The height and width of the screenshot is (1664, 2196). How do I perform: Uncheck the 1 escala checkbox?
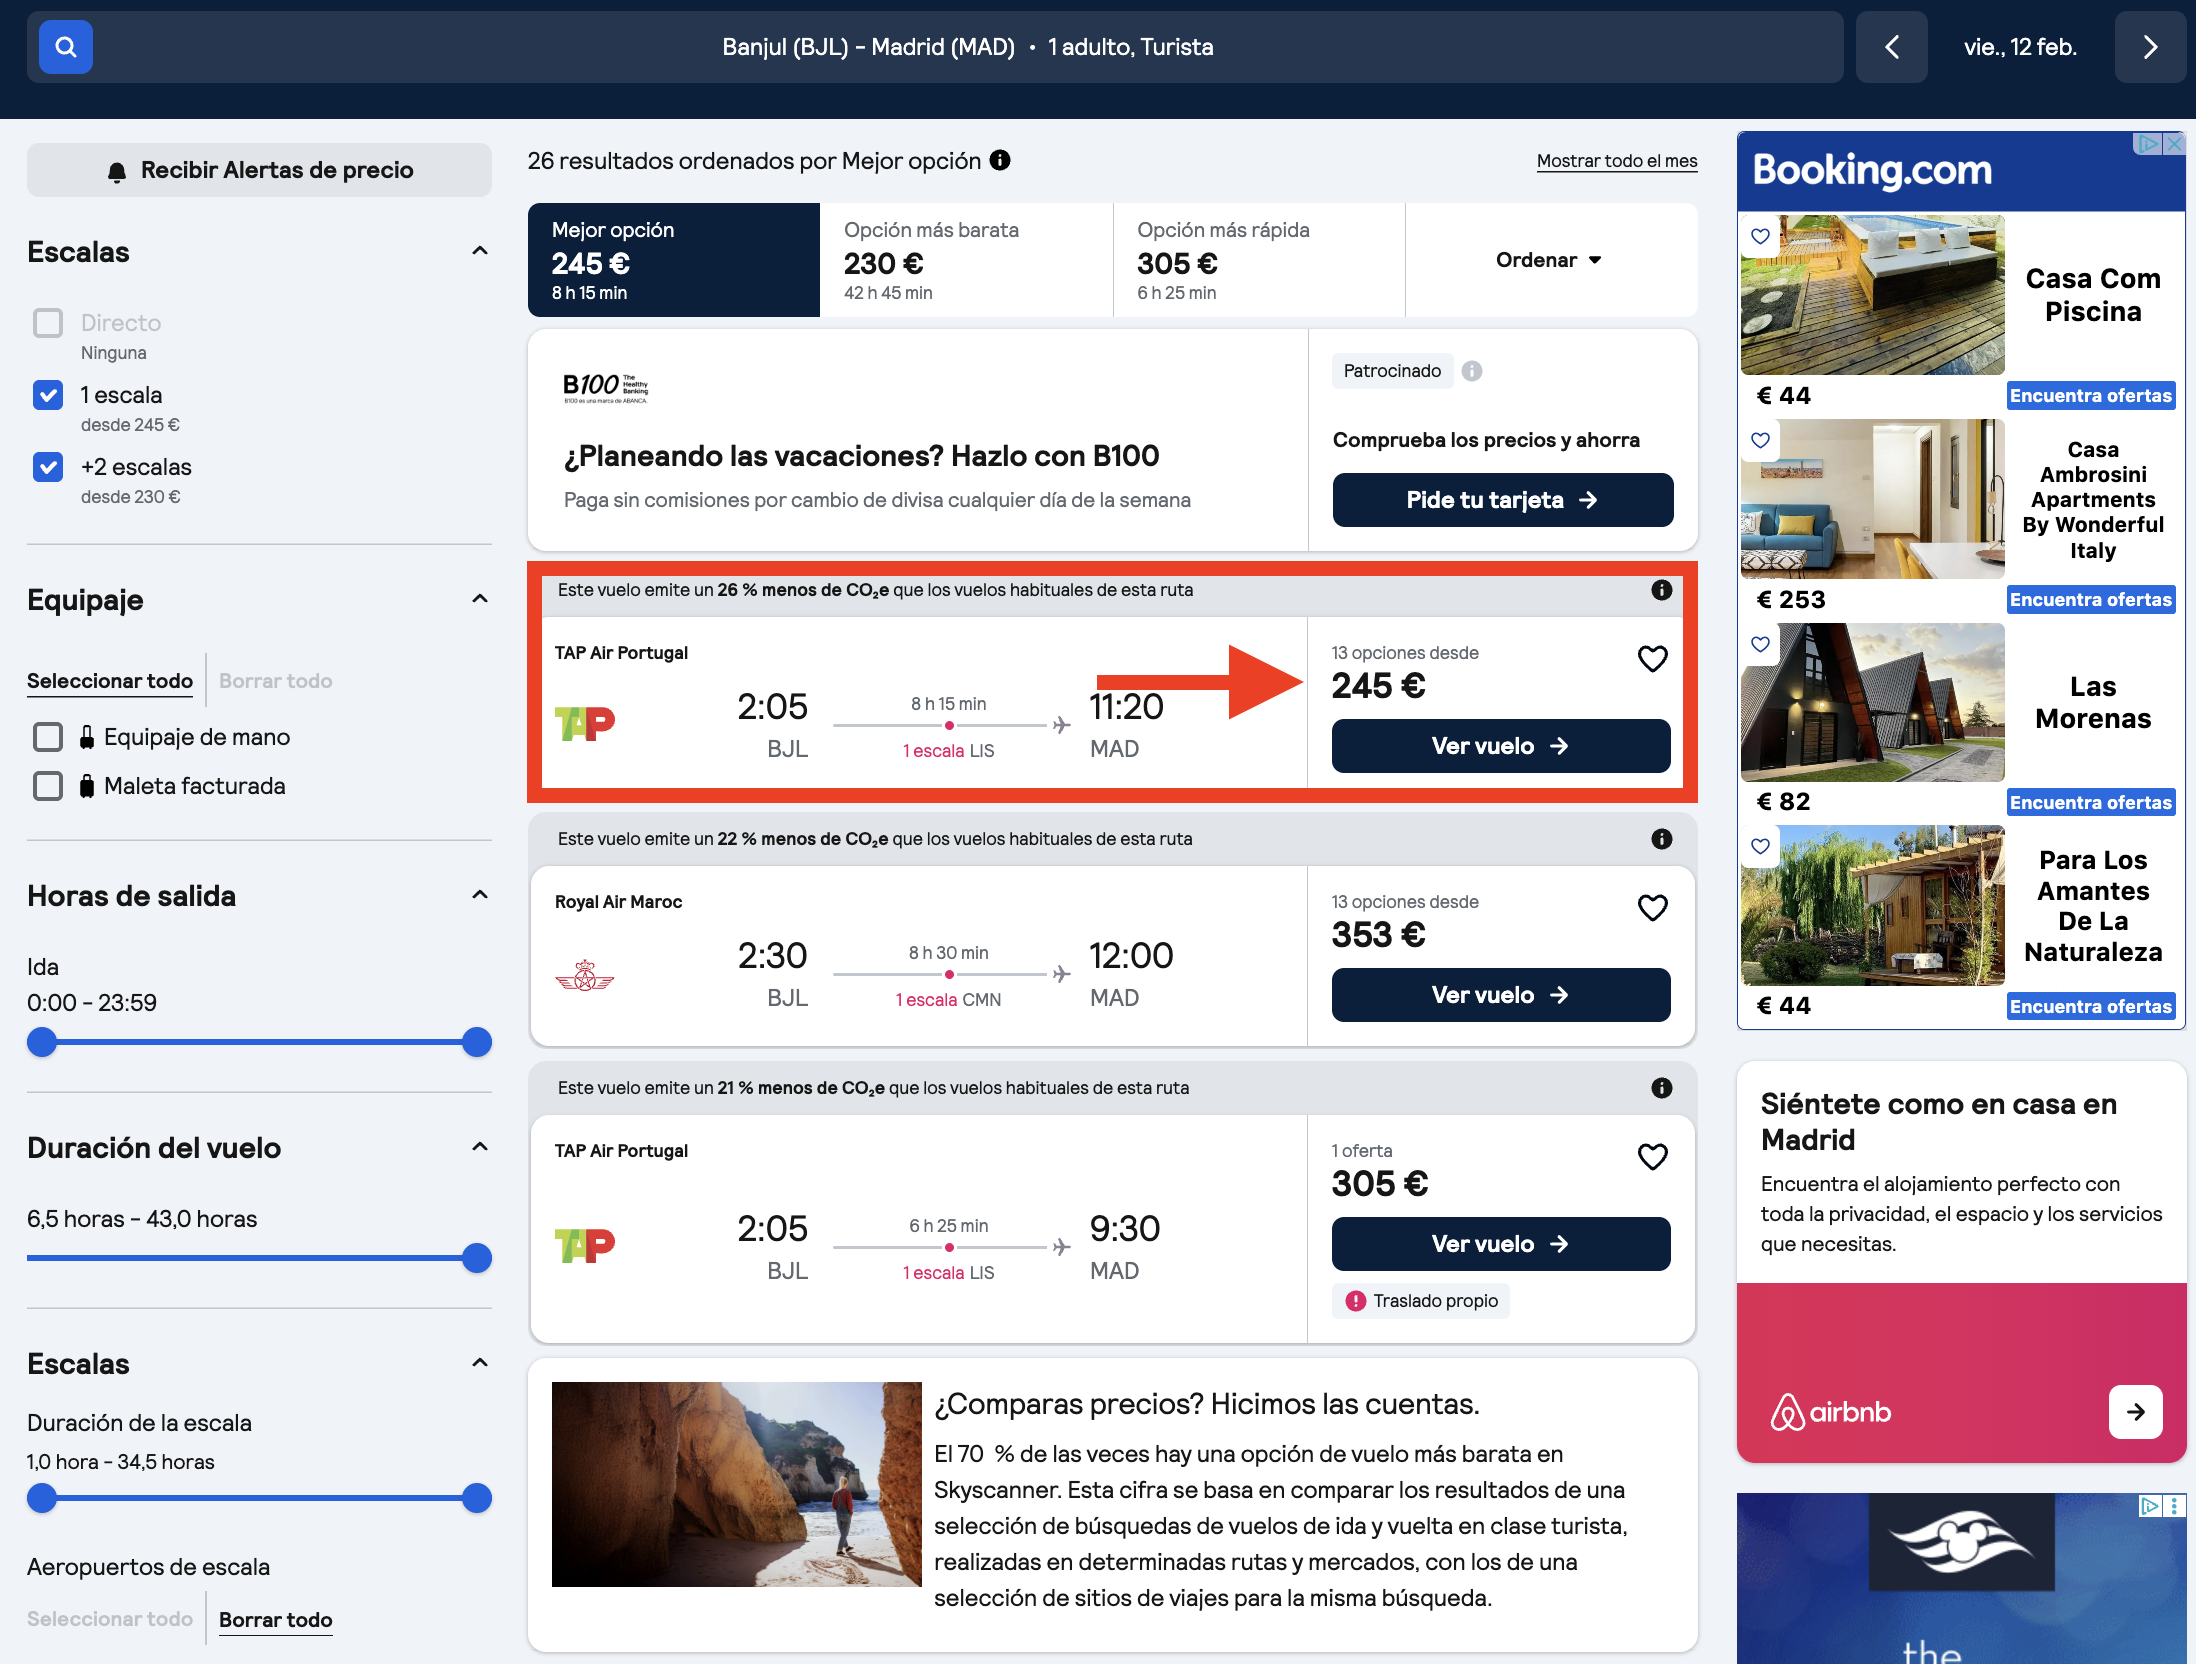coord(48,395)
